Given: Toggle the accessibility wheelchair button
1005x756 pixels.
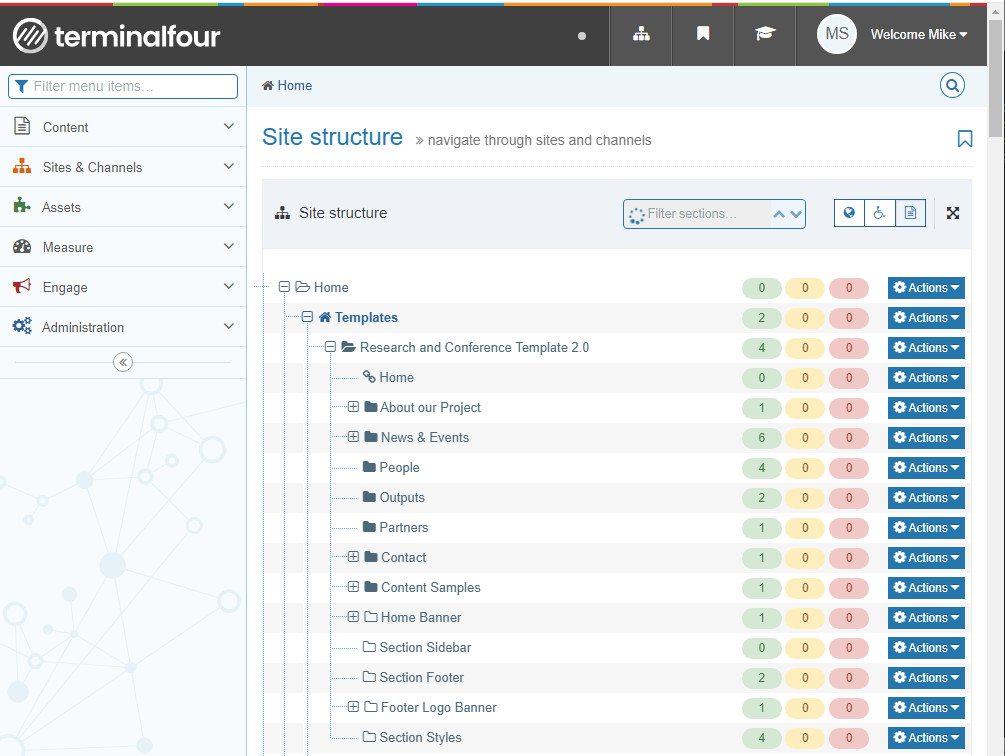Looking at the screenshot, I should point(879,213).
